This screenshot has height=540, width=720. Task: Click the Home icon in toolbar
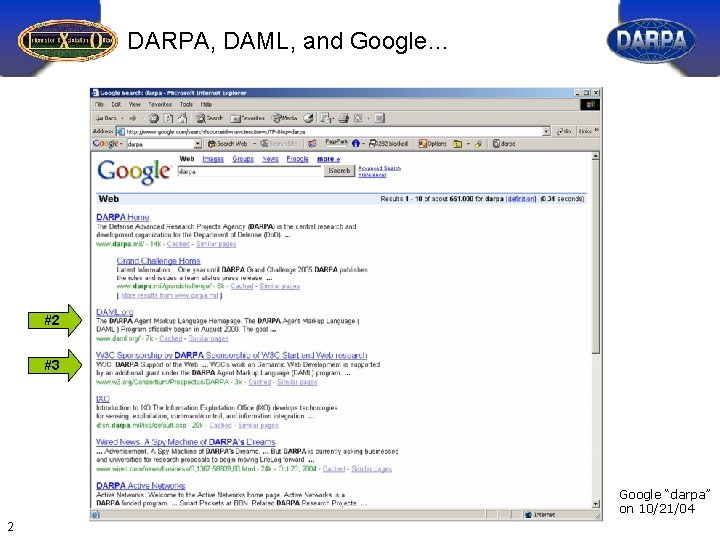tap(183, 118)
